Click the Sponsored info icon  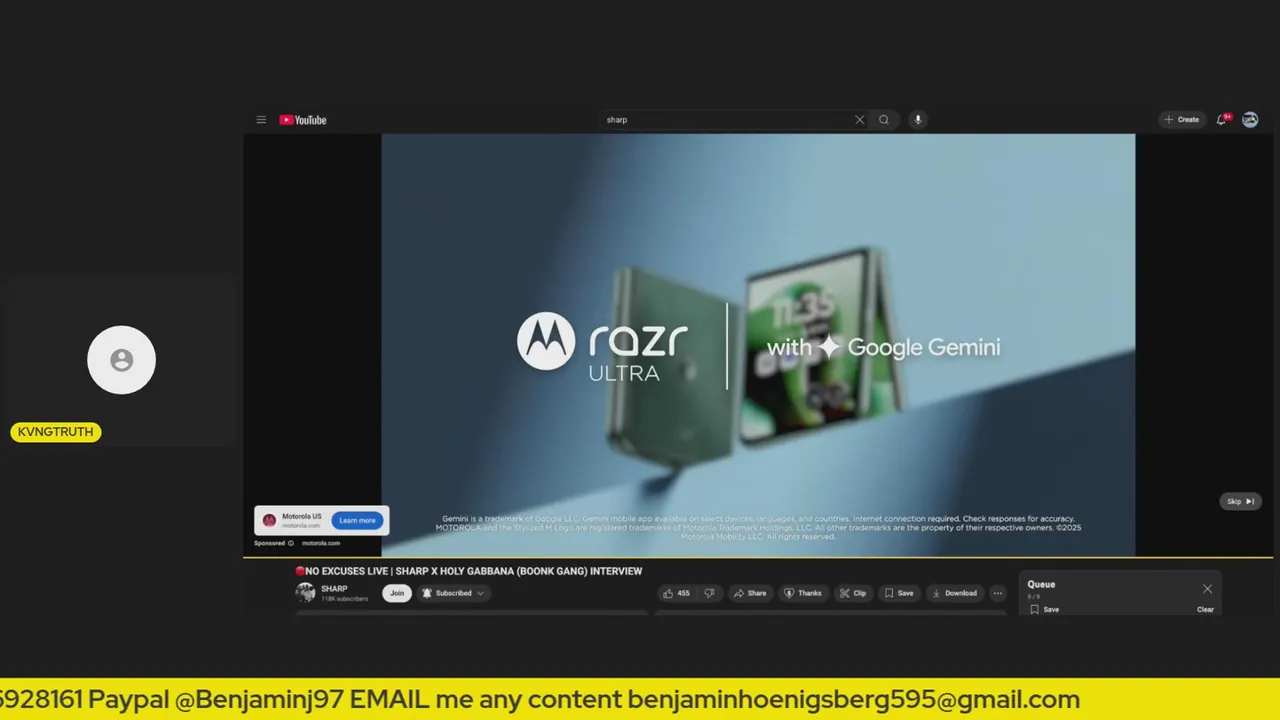tap(291, 543)
